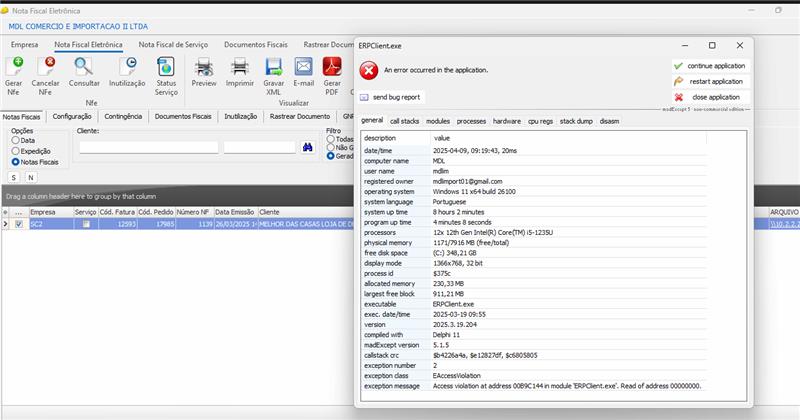
Task: Select the Data radio option
Action: (x=15, y=141)
